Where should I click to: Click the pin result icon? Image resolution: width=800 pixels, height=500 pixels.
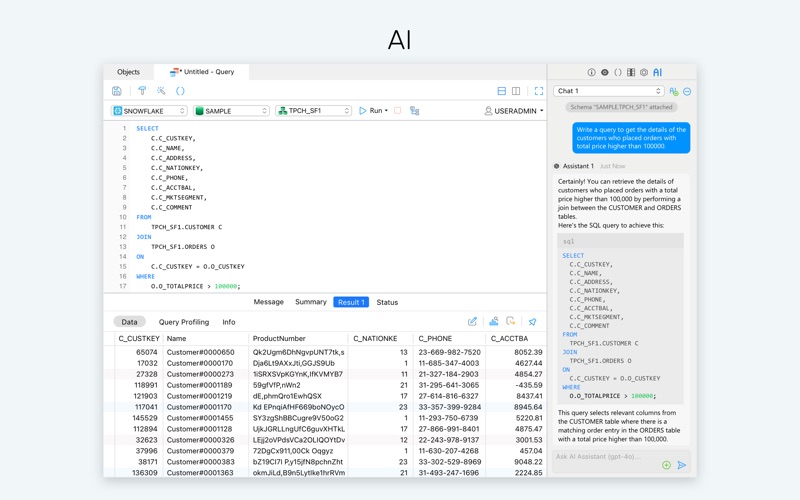tap(533, 321)
